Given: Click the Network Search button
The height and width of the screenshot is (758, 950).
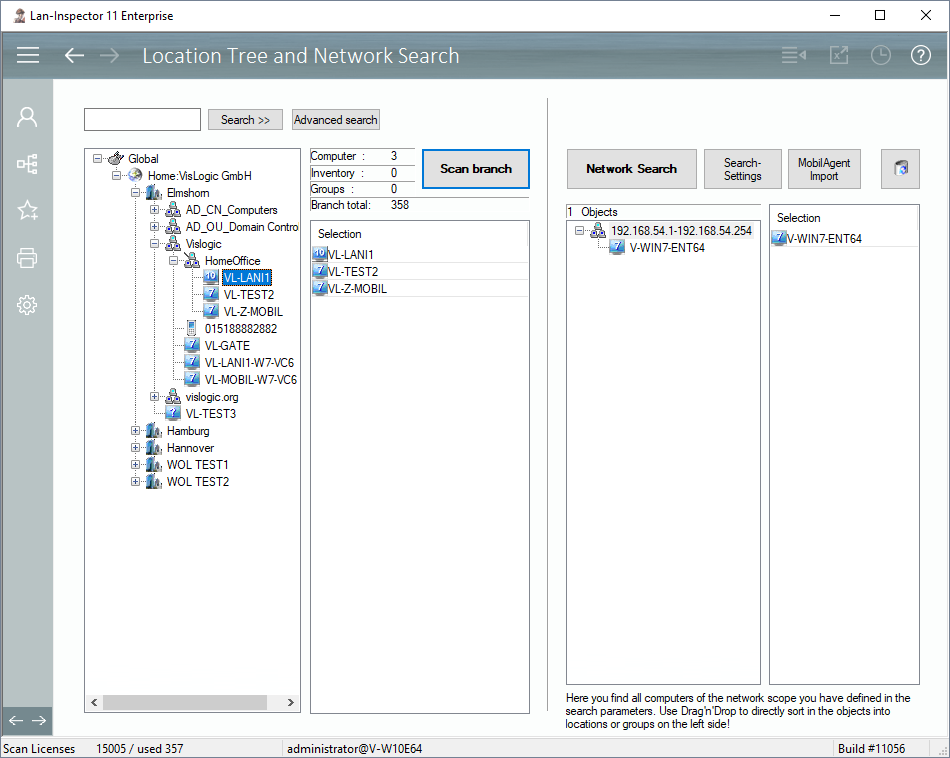Looking at the screenshot, I should pos(631,169).
